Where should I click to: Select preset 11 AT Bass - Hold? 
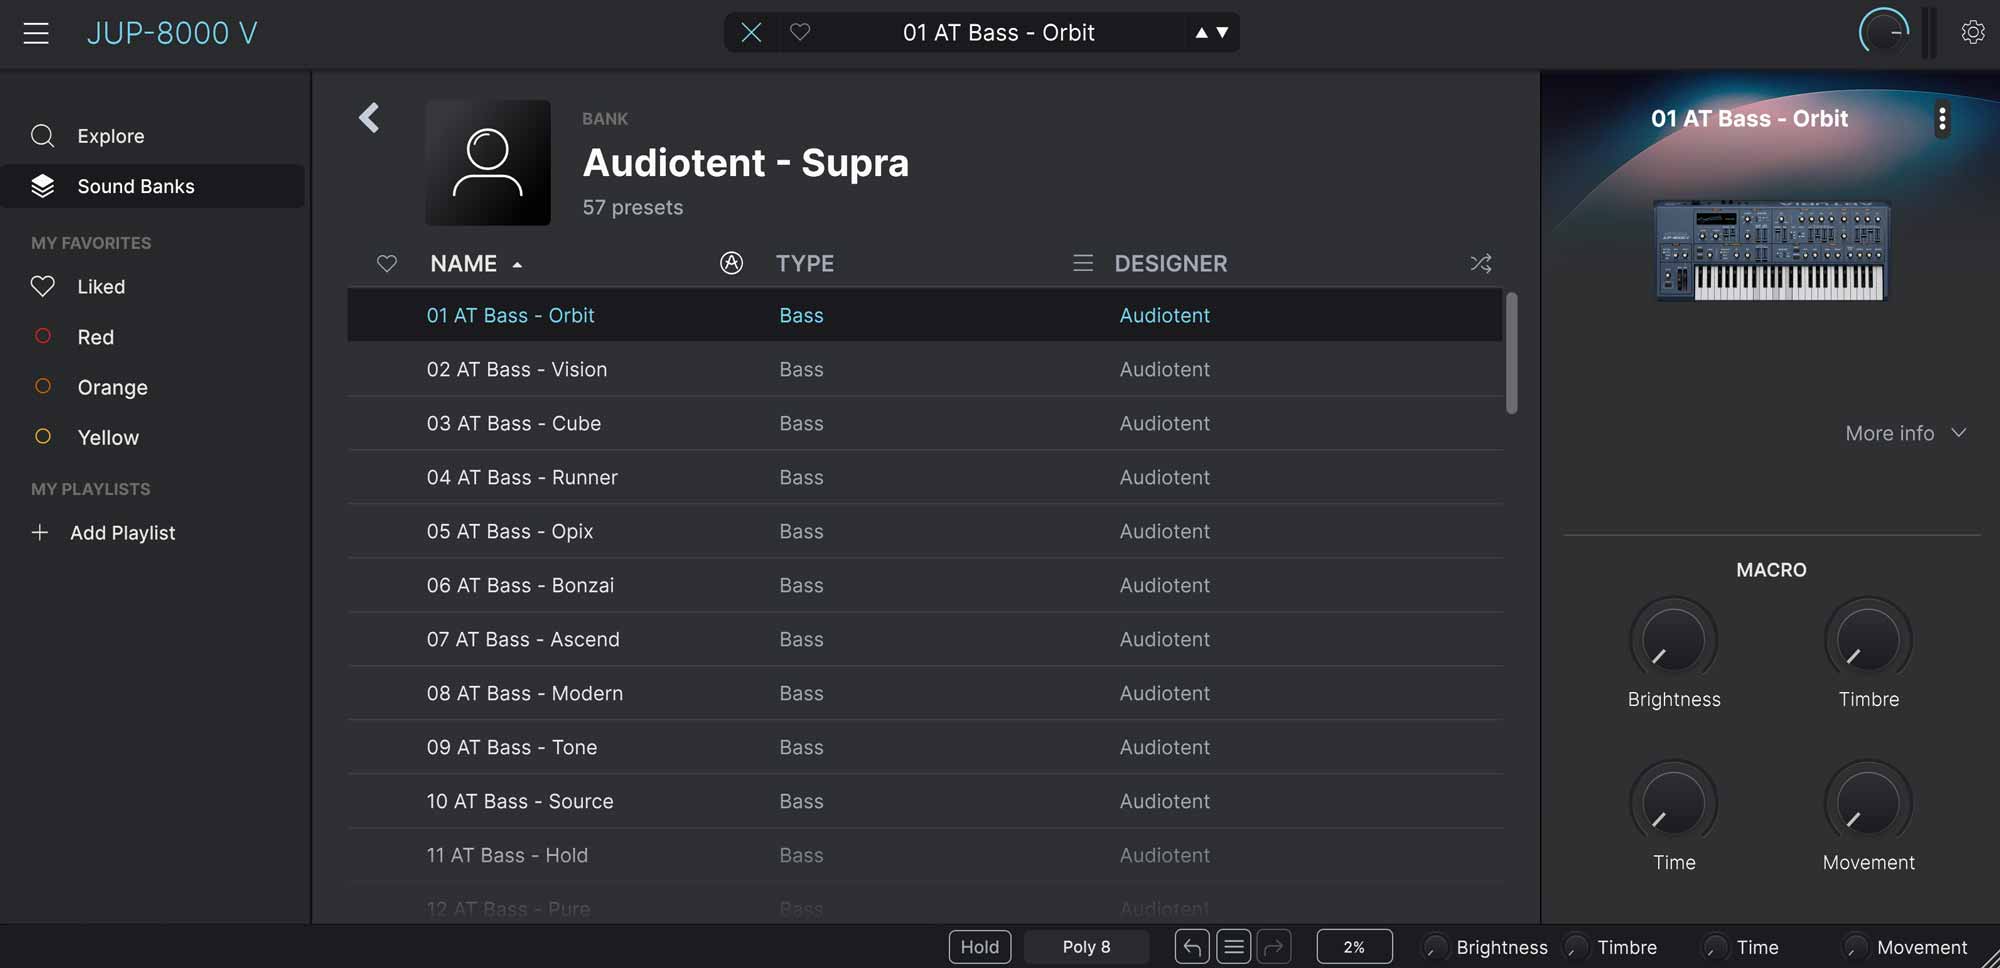(x=925, y=855)
